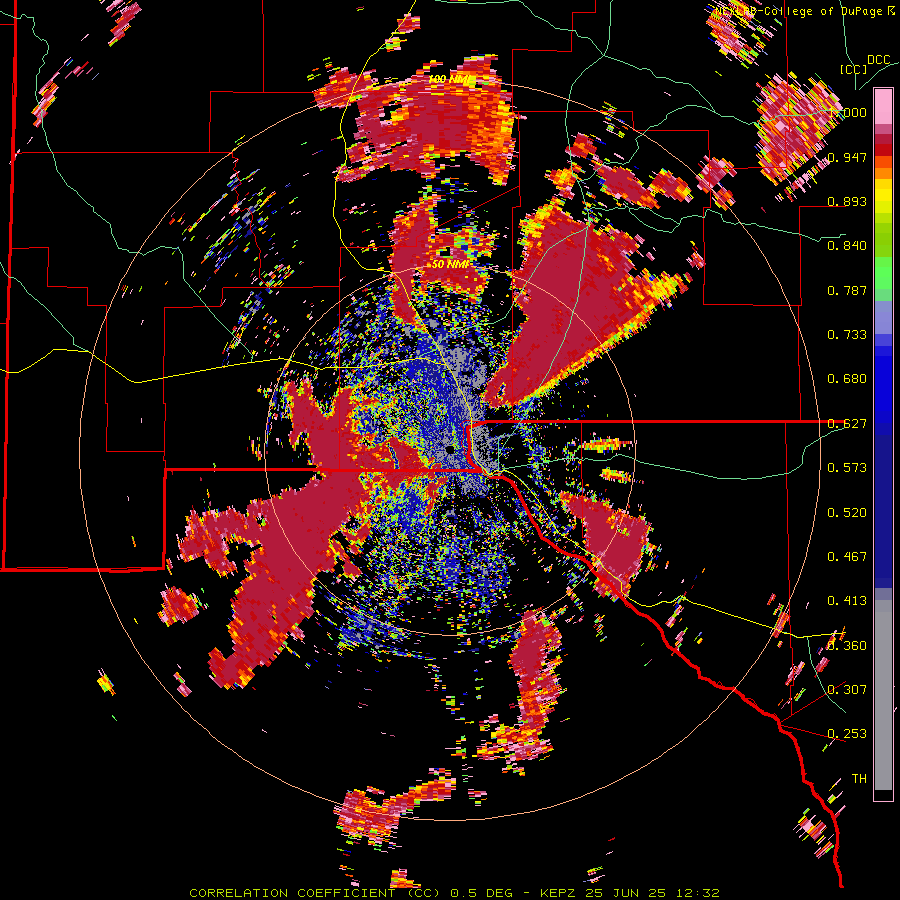Click the 0.893 legend value
This screenshot has width=900, height=900.
(x=847, y=201)
